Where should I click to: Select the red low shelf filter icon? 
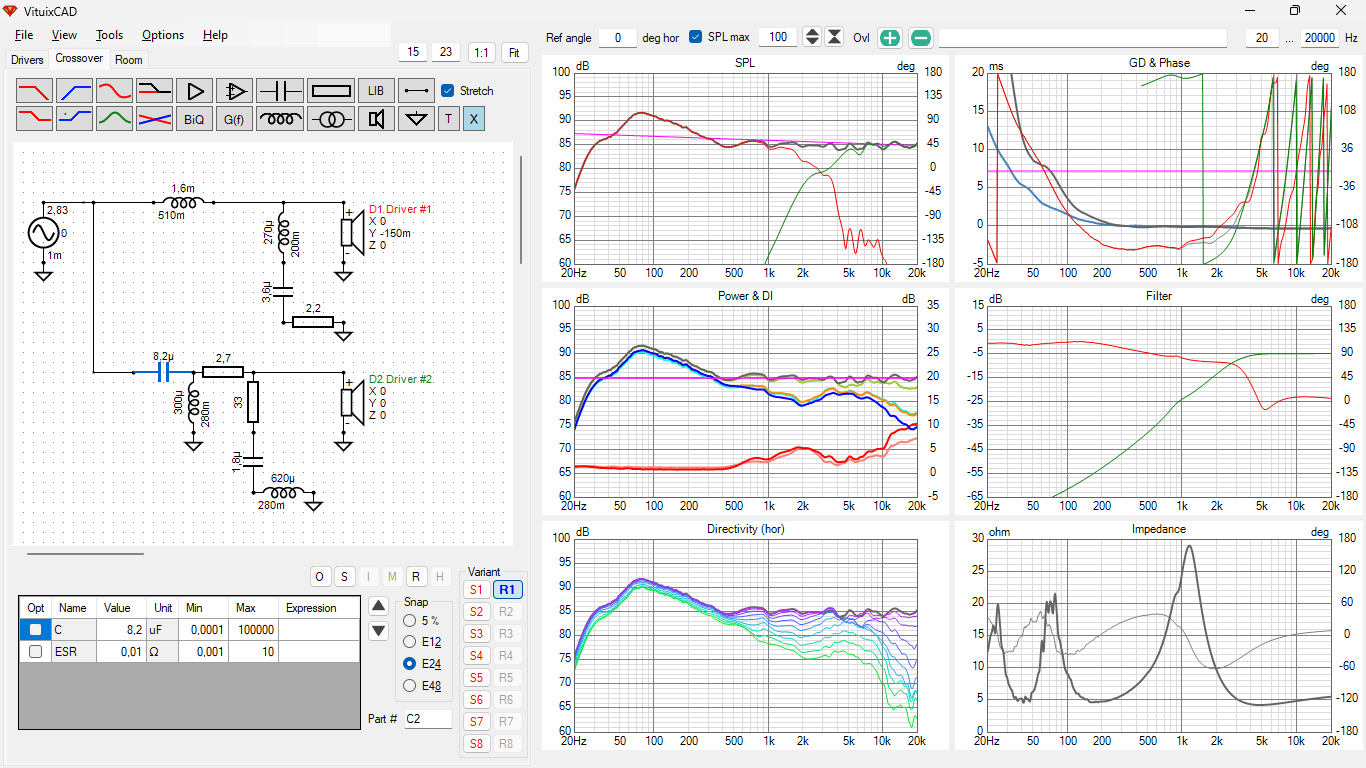point(34,119)
